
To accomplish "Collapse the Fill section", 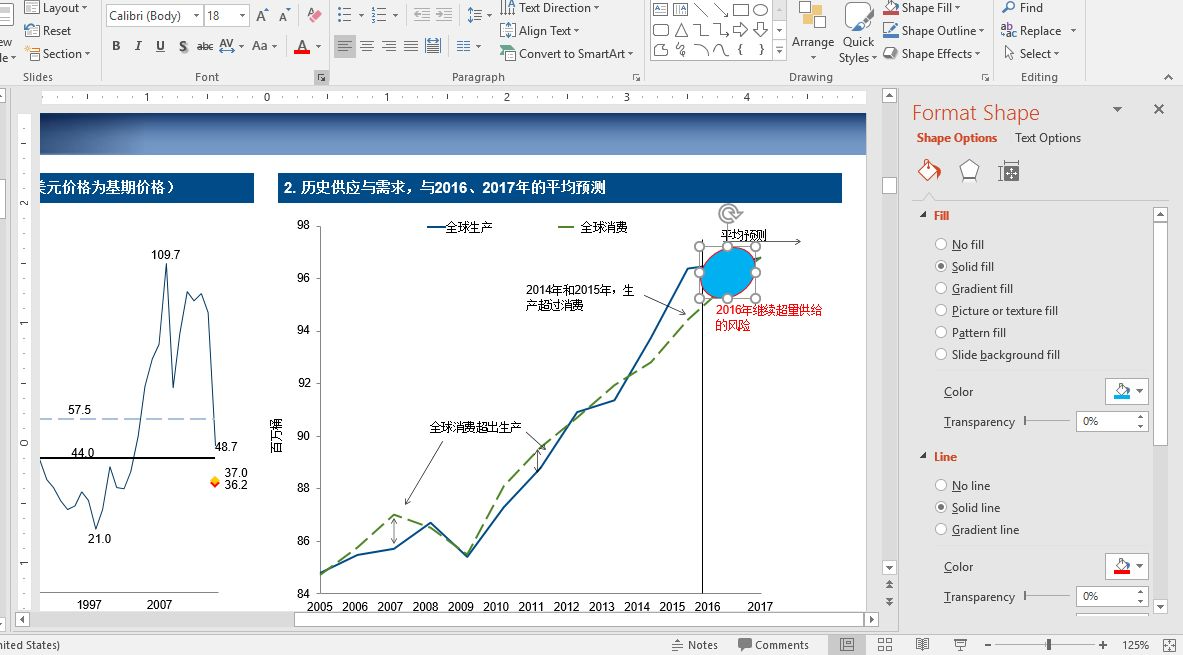I will coord(923,215).
